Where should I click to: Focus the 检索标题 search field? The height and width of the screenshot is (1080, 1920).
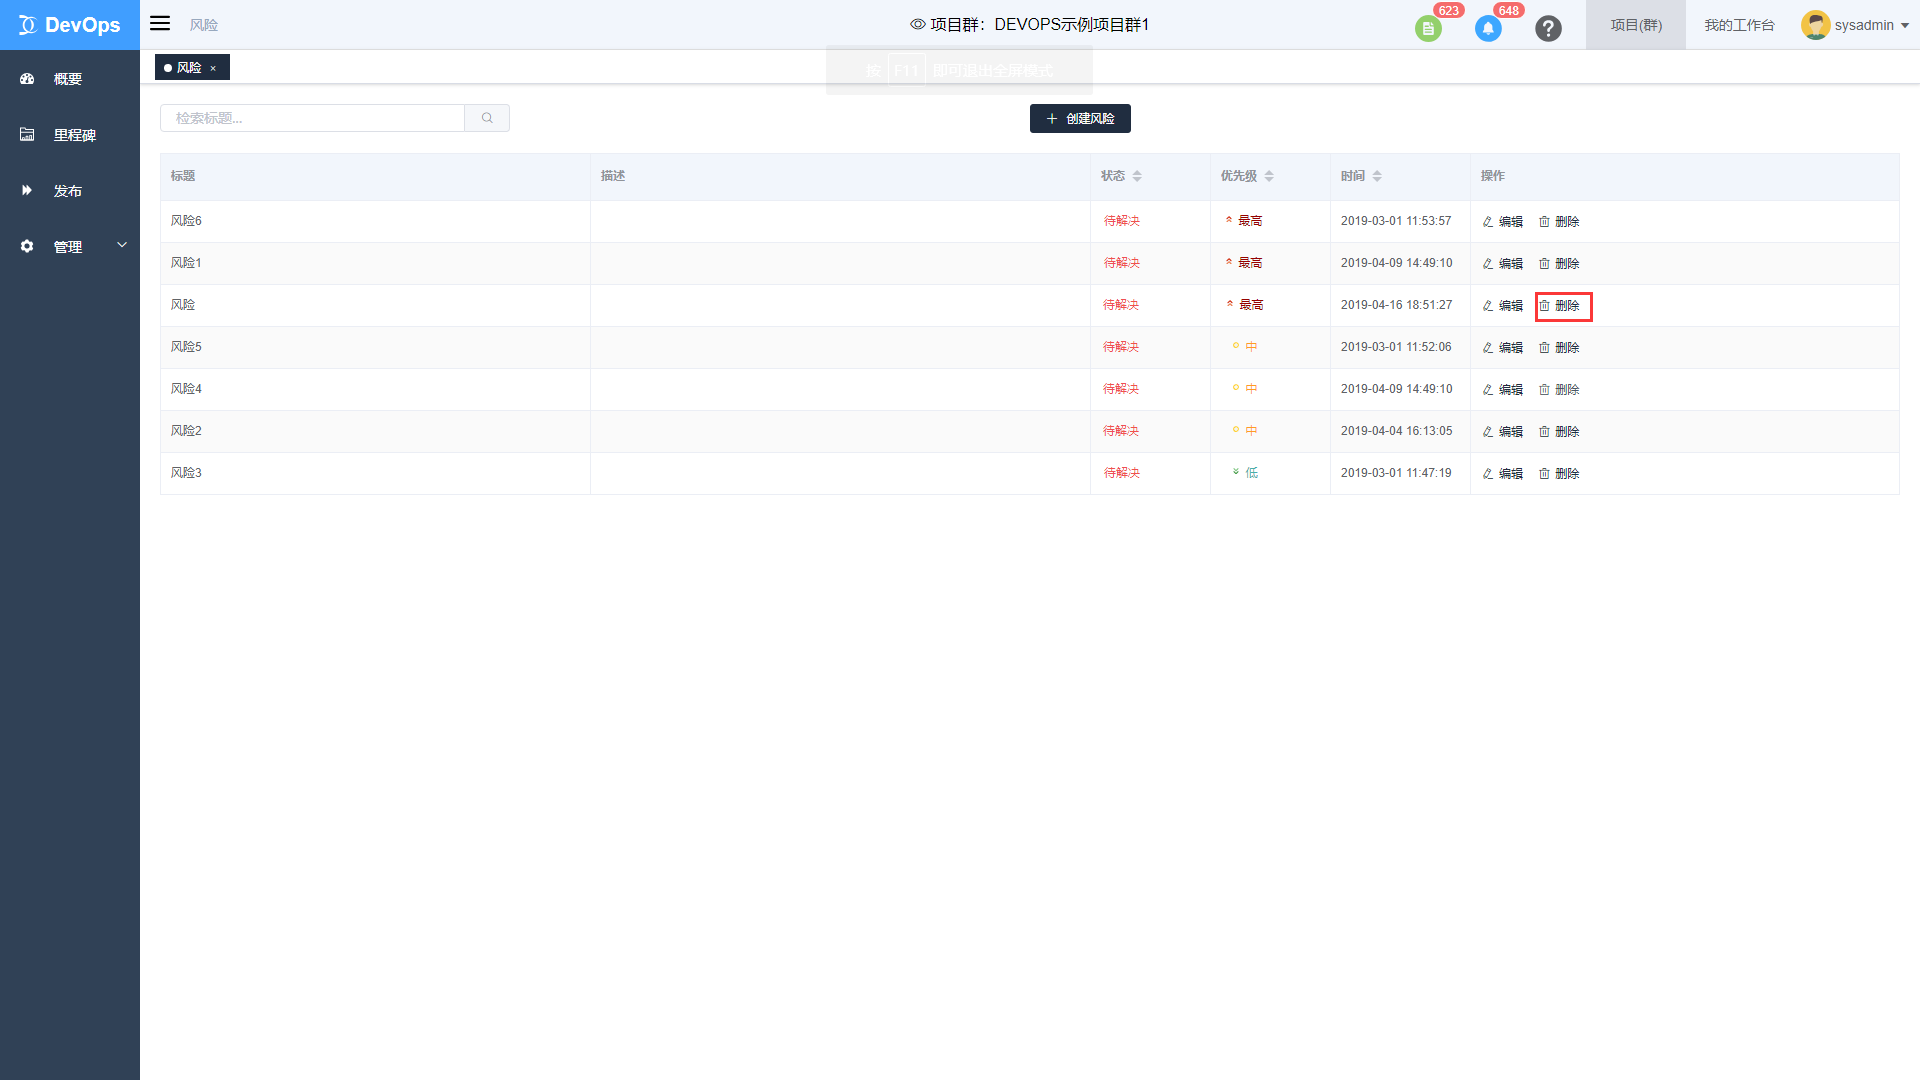[312, 118]
